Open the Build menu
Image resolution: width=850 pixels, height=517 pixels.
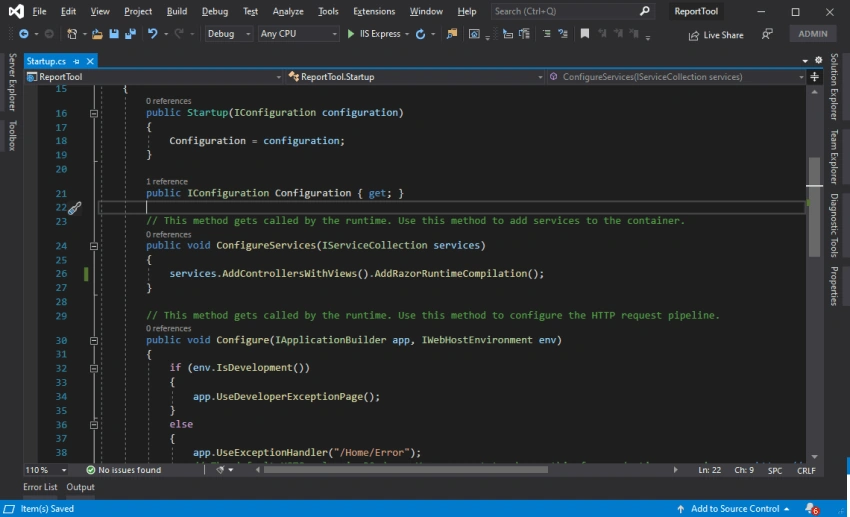[x=177, y=11]
